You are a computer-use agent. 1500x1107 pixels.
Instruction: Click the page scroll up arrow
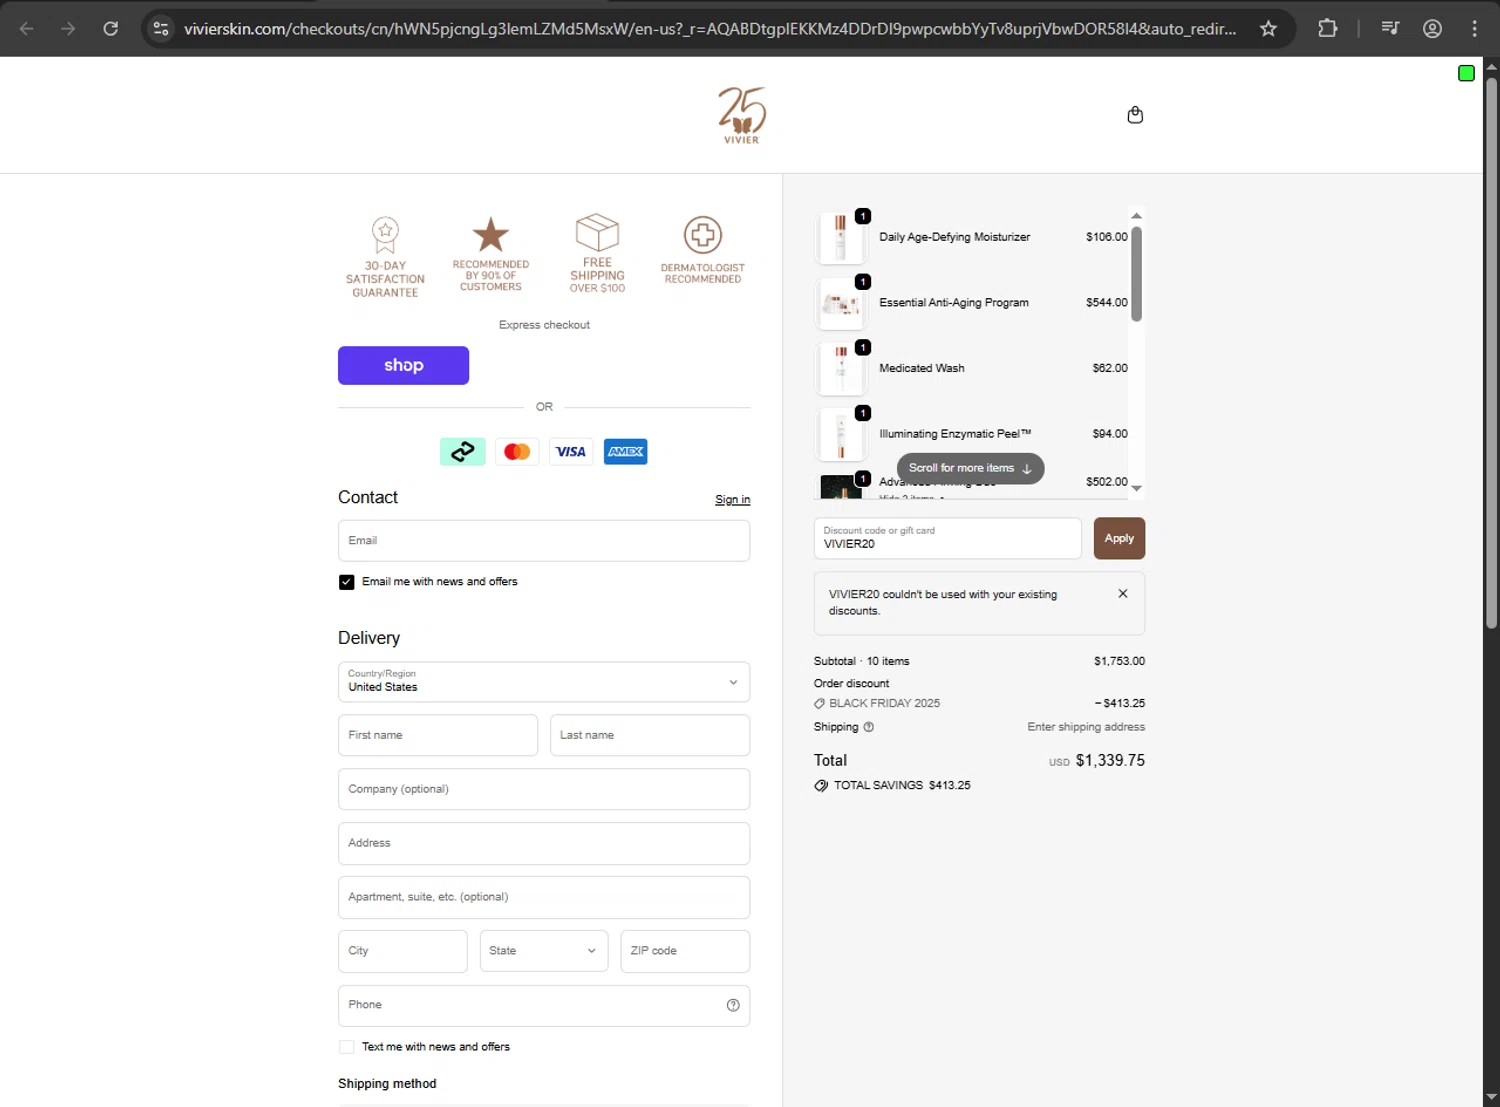click(x=1491, y=67)
